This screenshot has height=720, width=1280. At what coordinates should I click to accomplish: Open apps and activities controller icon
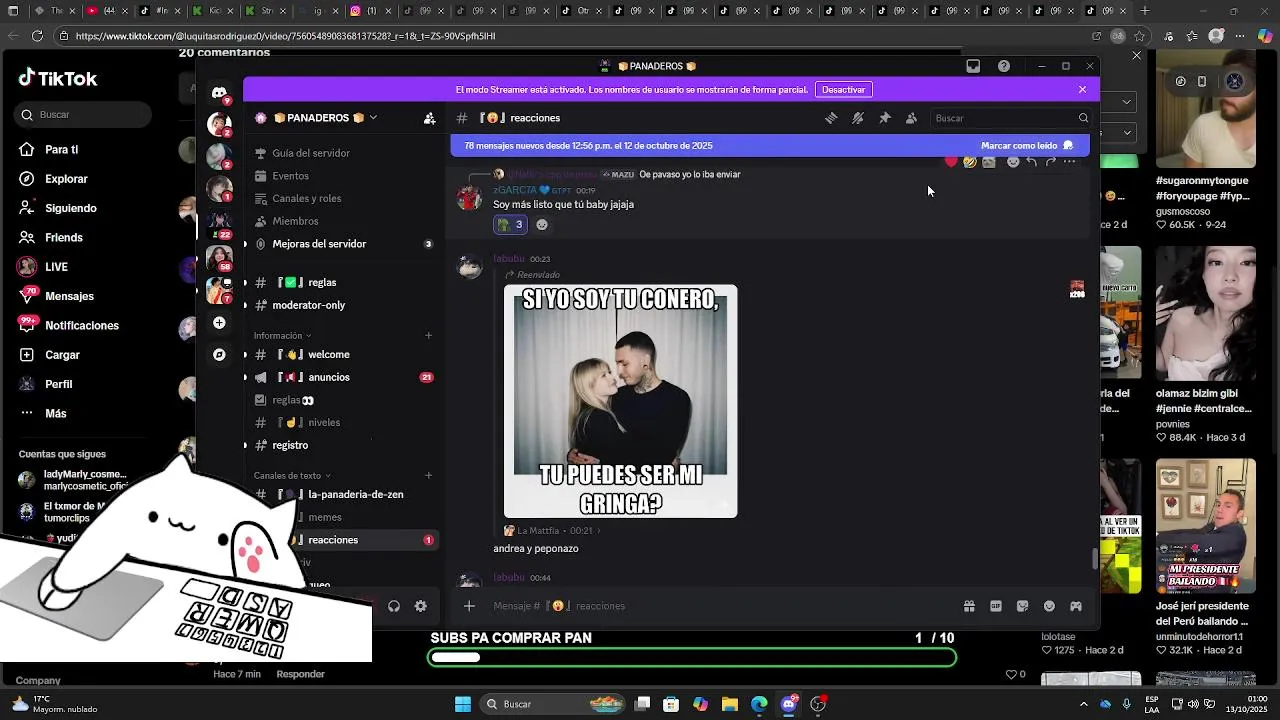click(1076, 606)
